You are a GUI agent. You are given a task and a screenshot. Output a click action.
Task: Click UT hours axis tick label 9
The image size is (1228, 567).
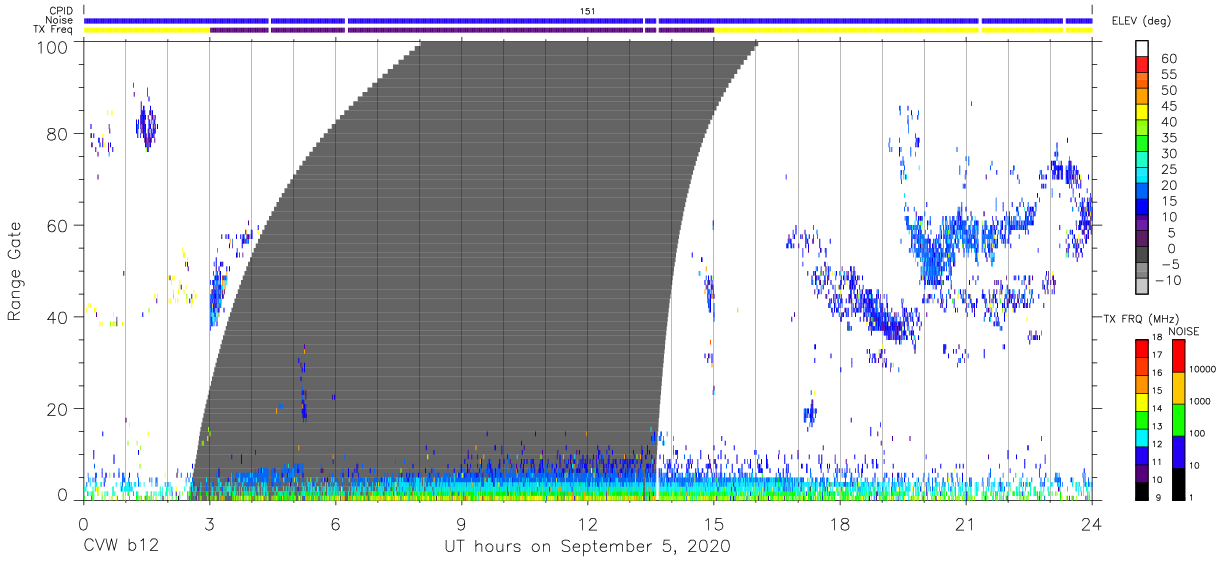(461, 523)
